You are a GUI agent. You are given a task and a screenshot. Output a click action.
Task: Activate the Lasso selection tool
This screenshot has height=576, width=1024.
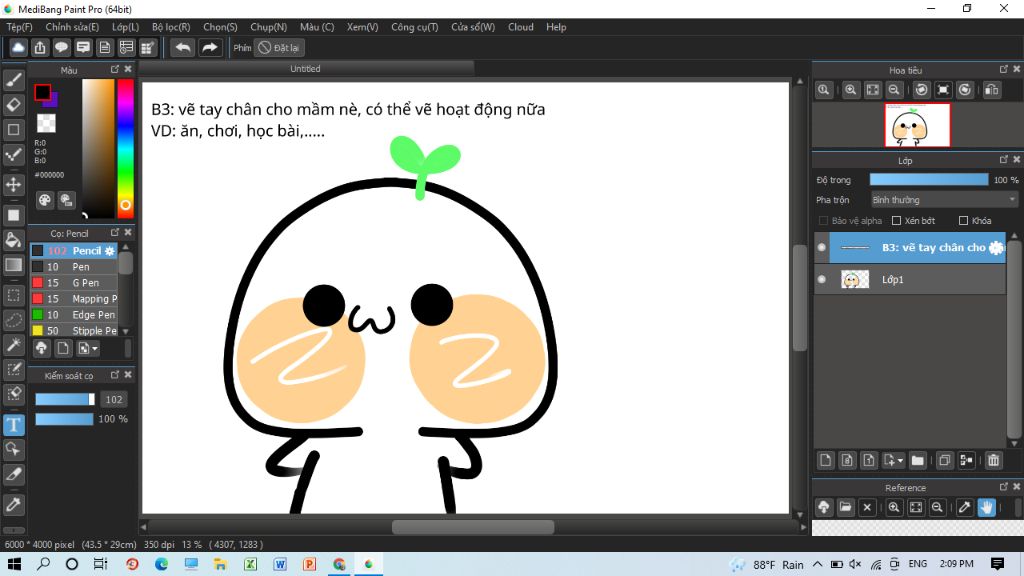pos(14,320)
